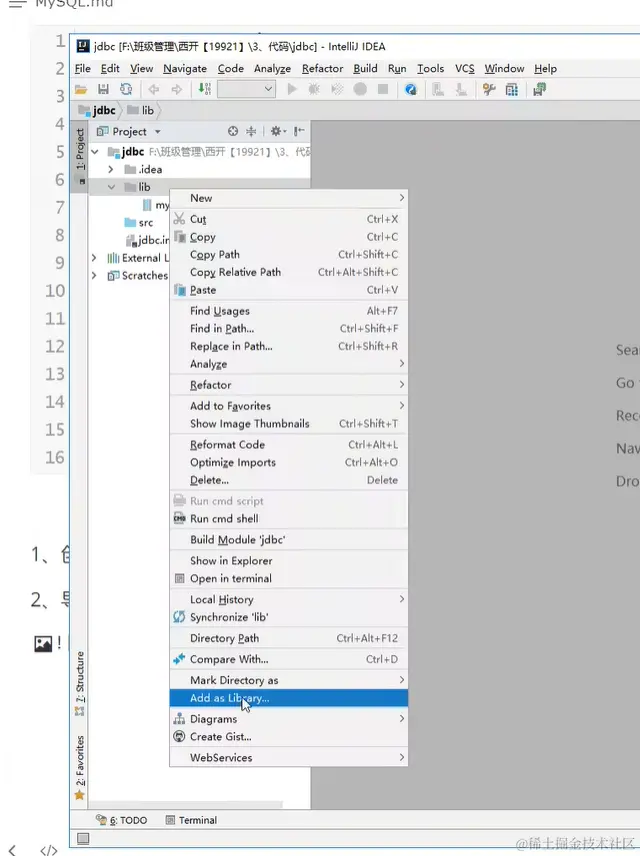The image size is (640, 856).
Task: Expand the .idea folder node
Action: pyautogui.click(x=111, y=169)
